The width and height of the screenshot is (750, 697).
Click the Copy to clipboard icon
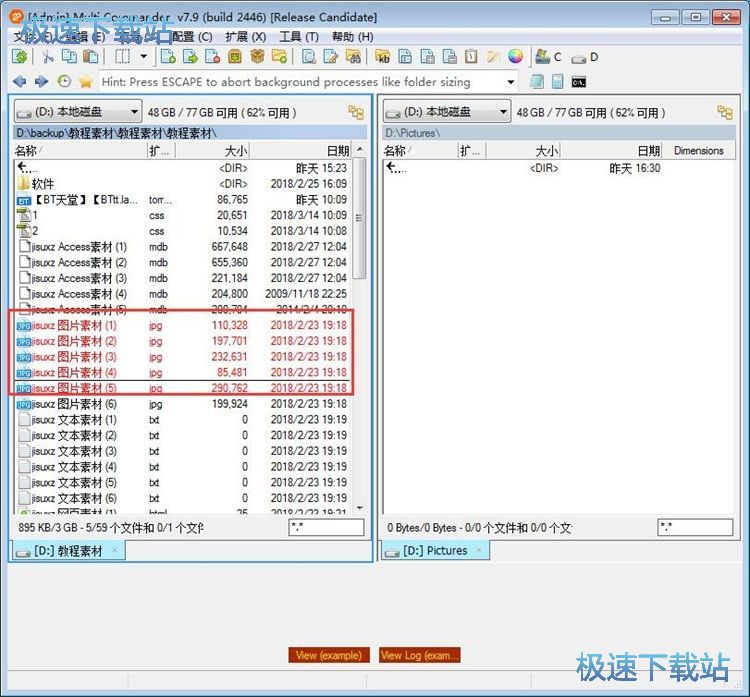(x=69, y=57)
